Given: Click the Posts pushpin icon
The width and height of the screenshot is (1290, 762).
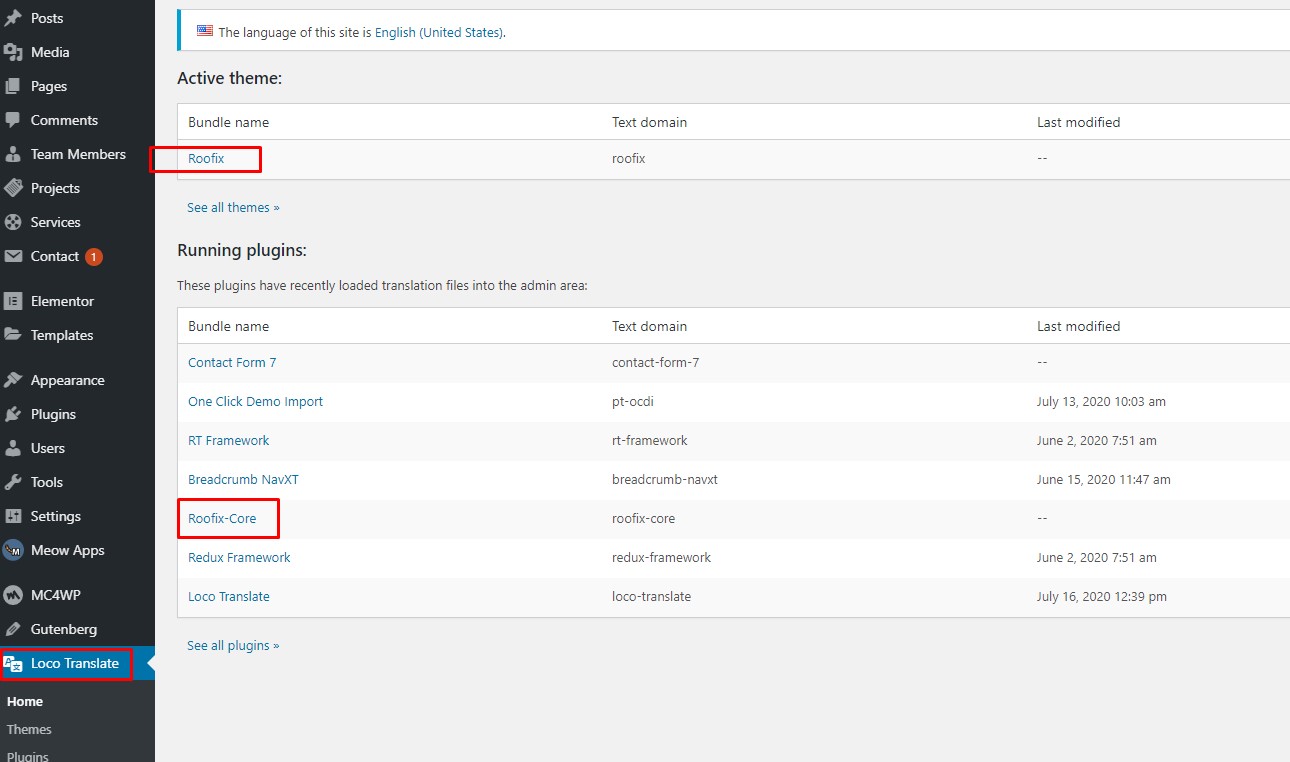Looking at the screenshot, I should [13, 18].
